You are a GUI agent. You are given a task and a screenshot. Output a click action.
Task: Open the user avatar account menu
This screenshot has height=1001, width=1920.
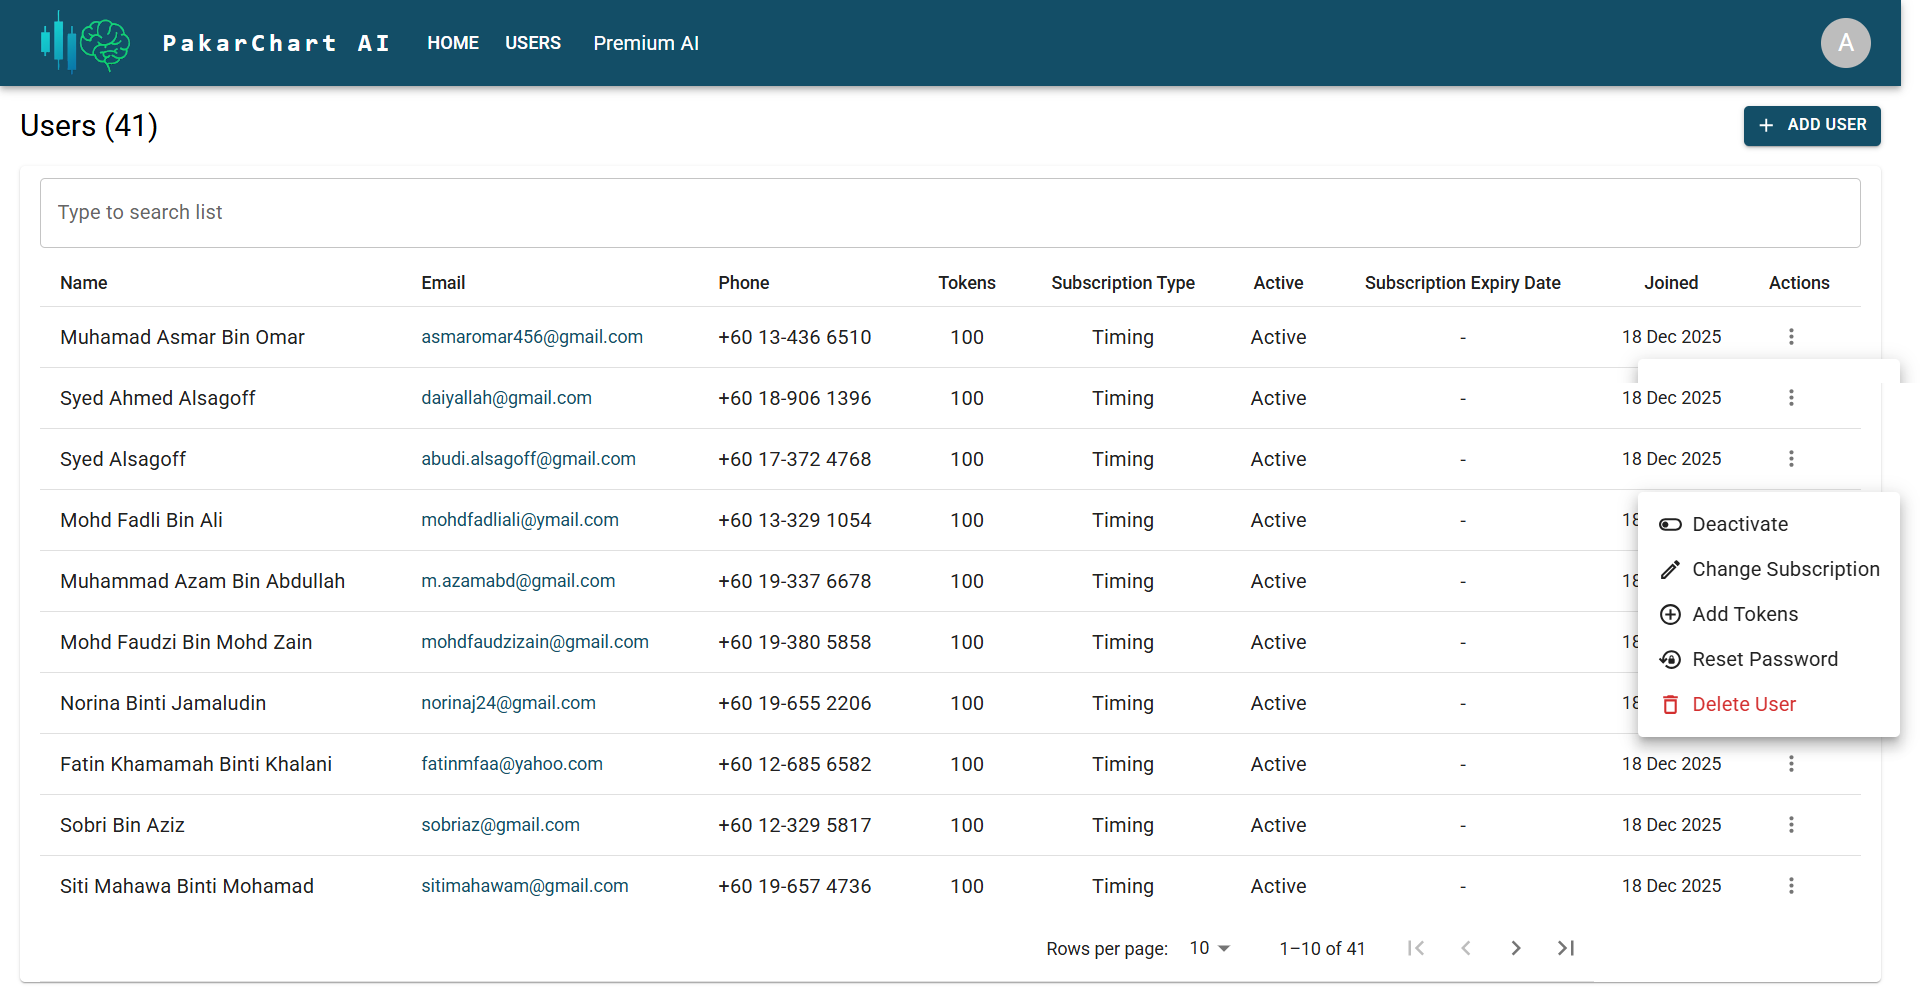(1845, 43)
